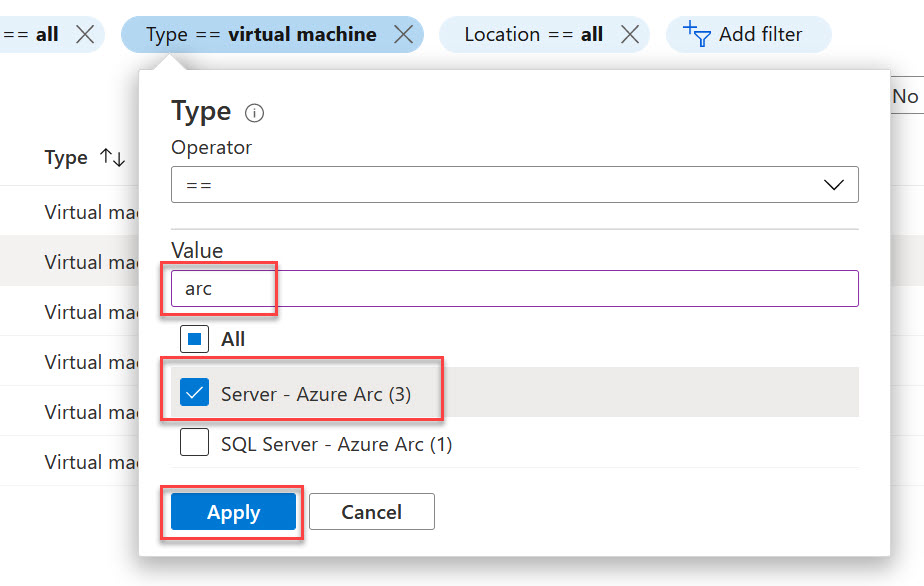Click the sort arrows on Type column

point(110,157)
